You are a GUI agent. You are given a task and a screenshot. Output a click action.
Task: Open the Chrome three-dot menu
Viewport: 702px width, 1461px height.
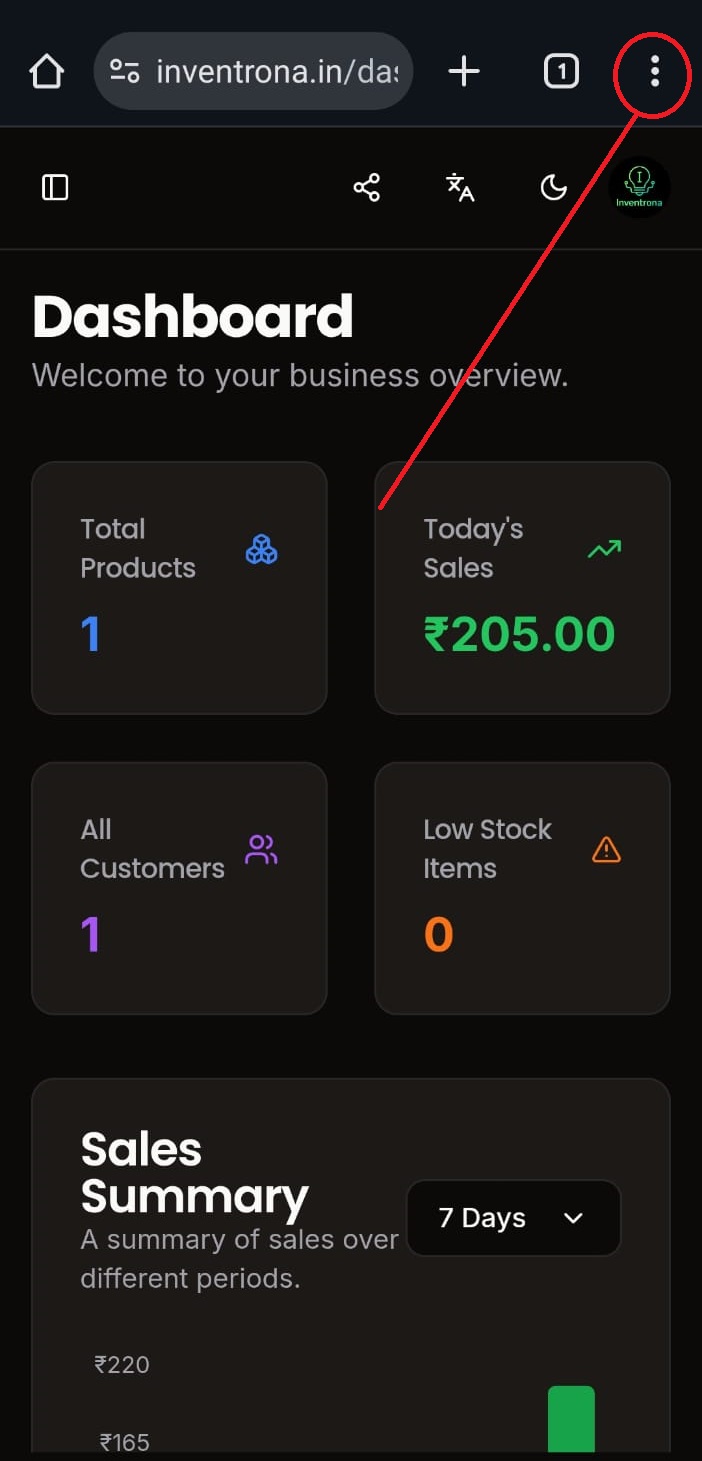point(653,71)
